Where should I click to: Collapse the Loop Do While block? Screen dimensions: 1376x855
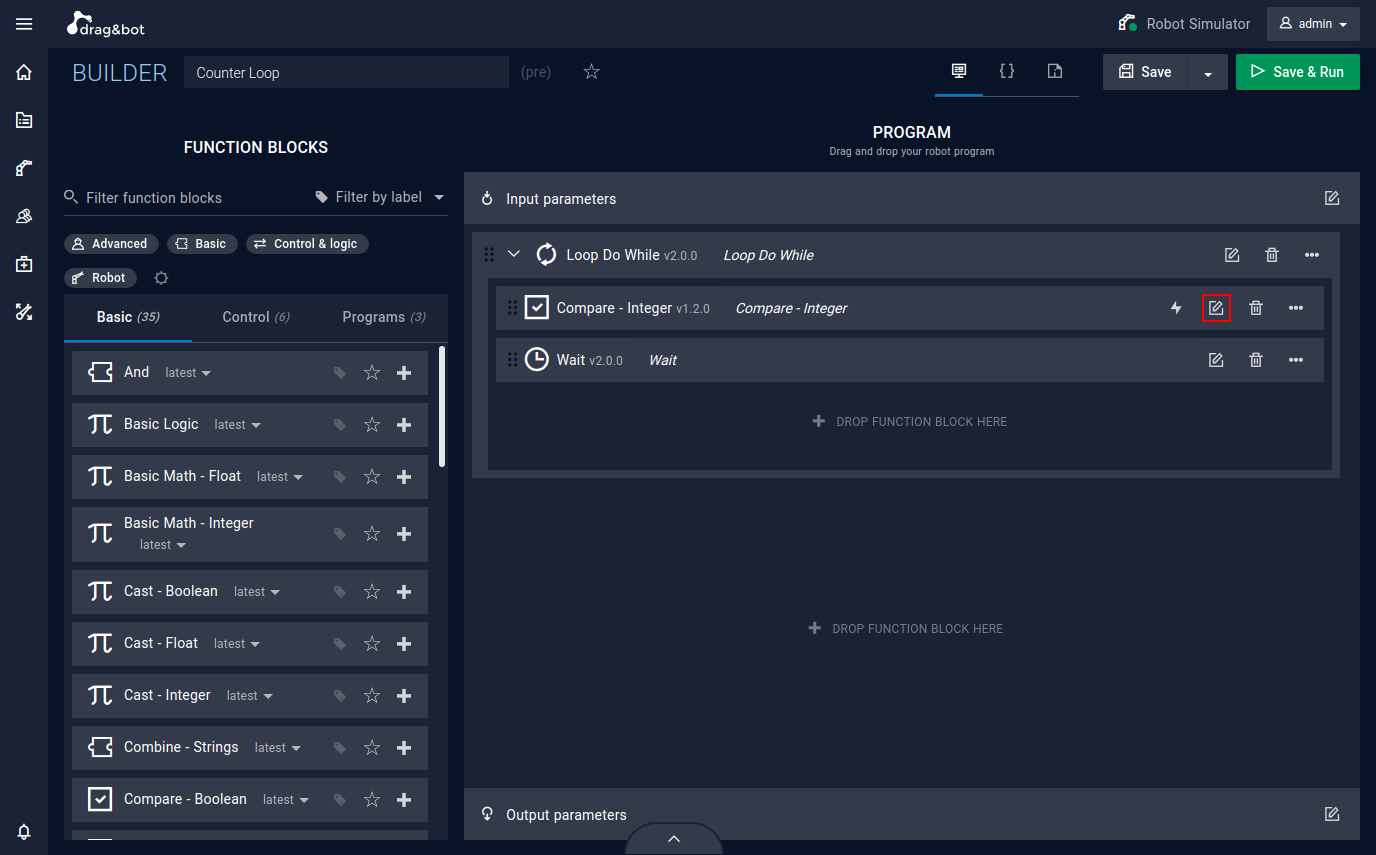(514, 255)
